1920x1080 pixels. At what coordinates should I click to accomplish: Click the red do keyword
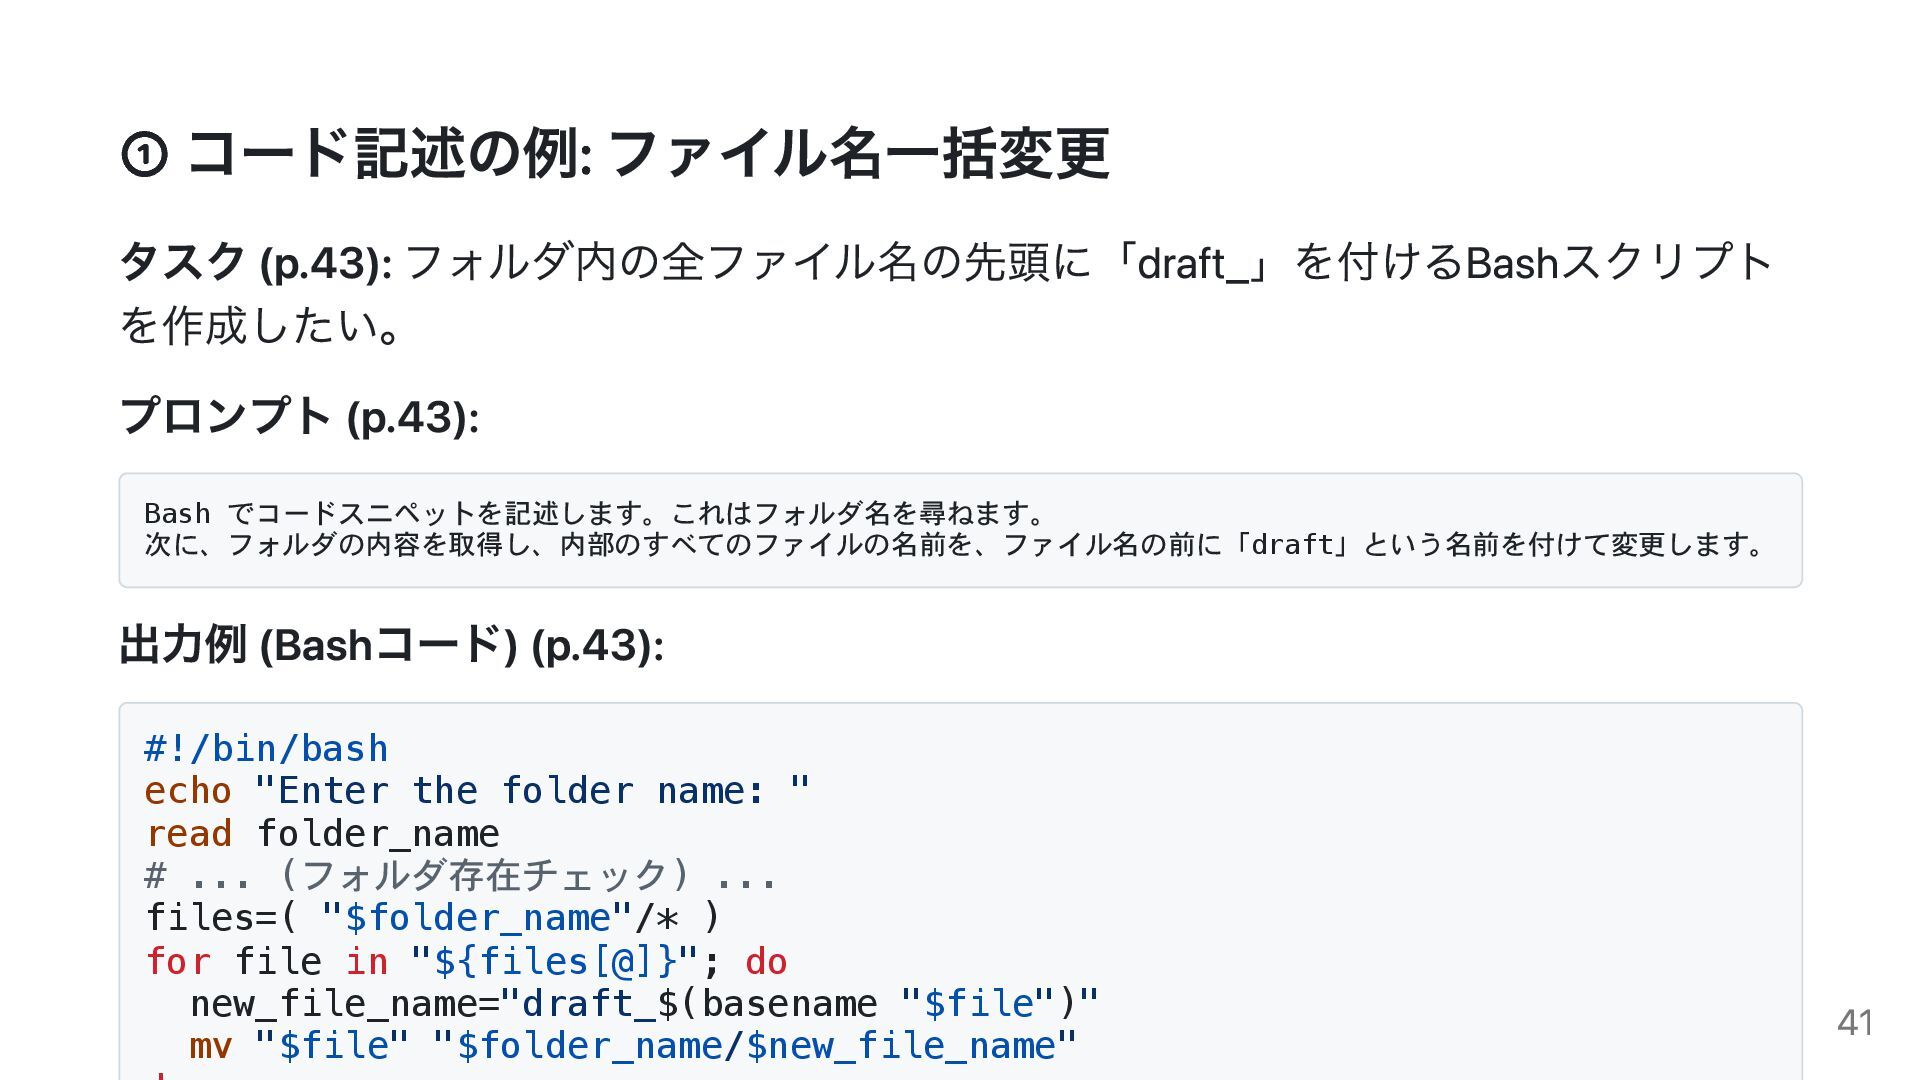click(x=765, y=961)
